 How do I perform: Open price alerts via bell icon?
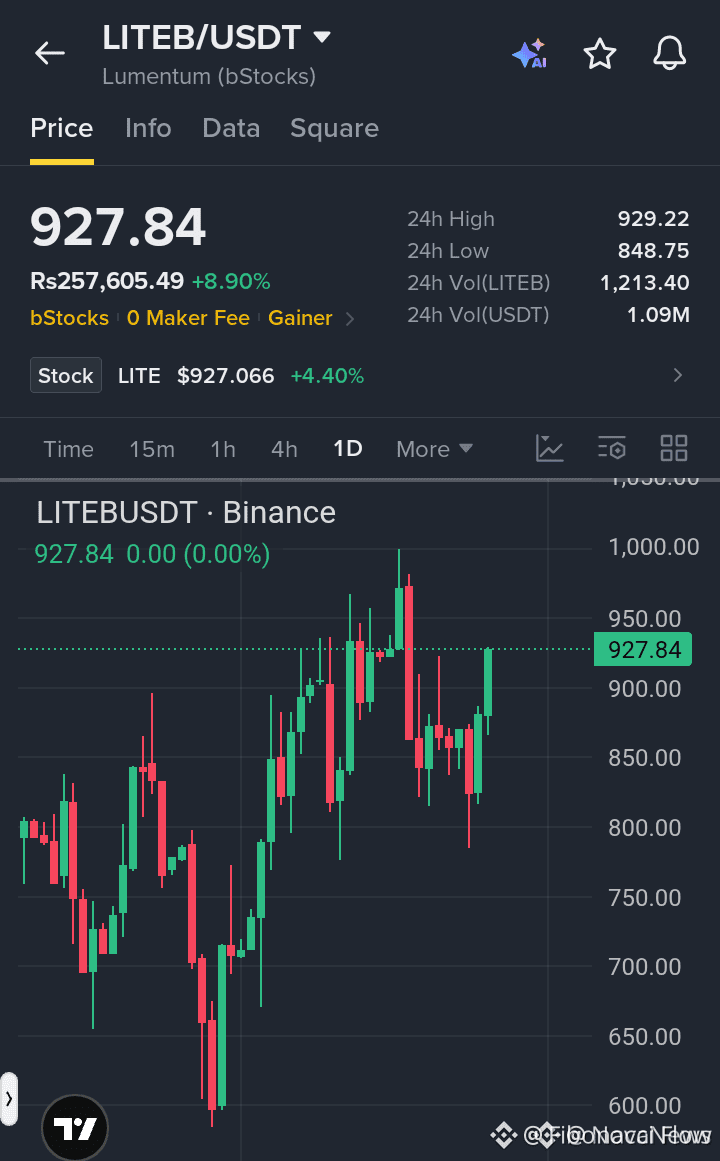pos(670,54)
